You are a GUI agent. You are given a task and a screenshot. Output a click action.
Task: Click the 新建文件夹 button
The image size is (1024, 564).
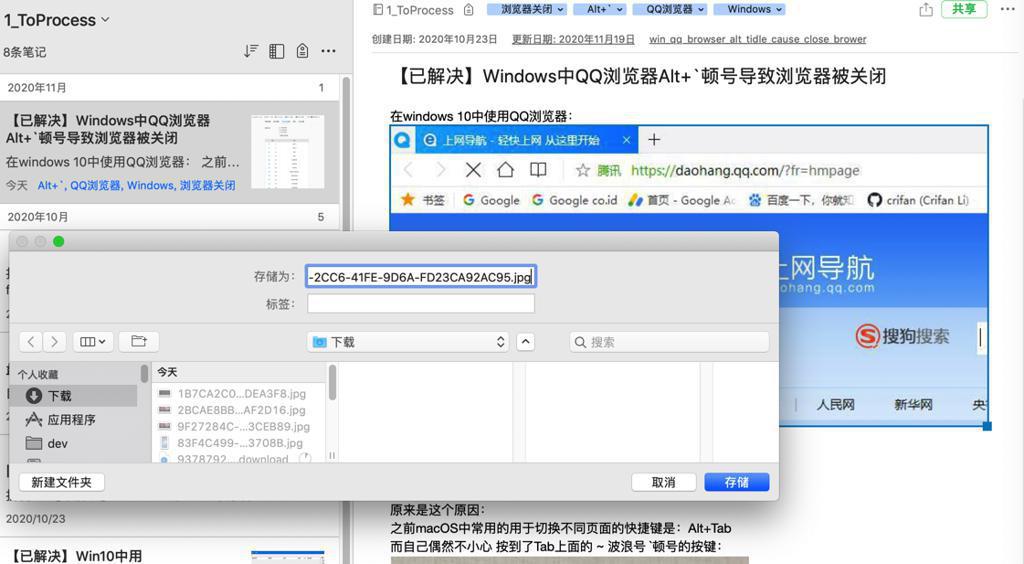(62, 482)
